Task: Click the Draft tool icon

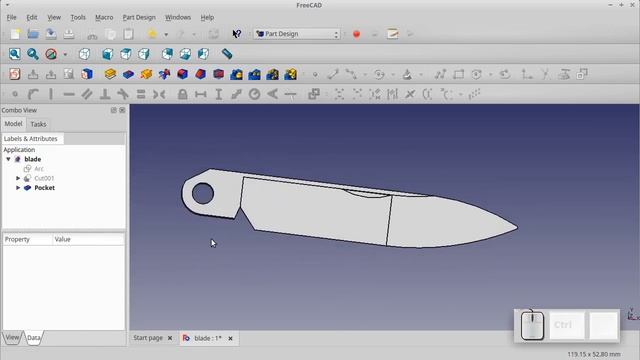Action: pos(219,74)
